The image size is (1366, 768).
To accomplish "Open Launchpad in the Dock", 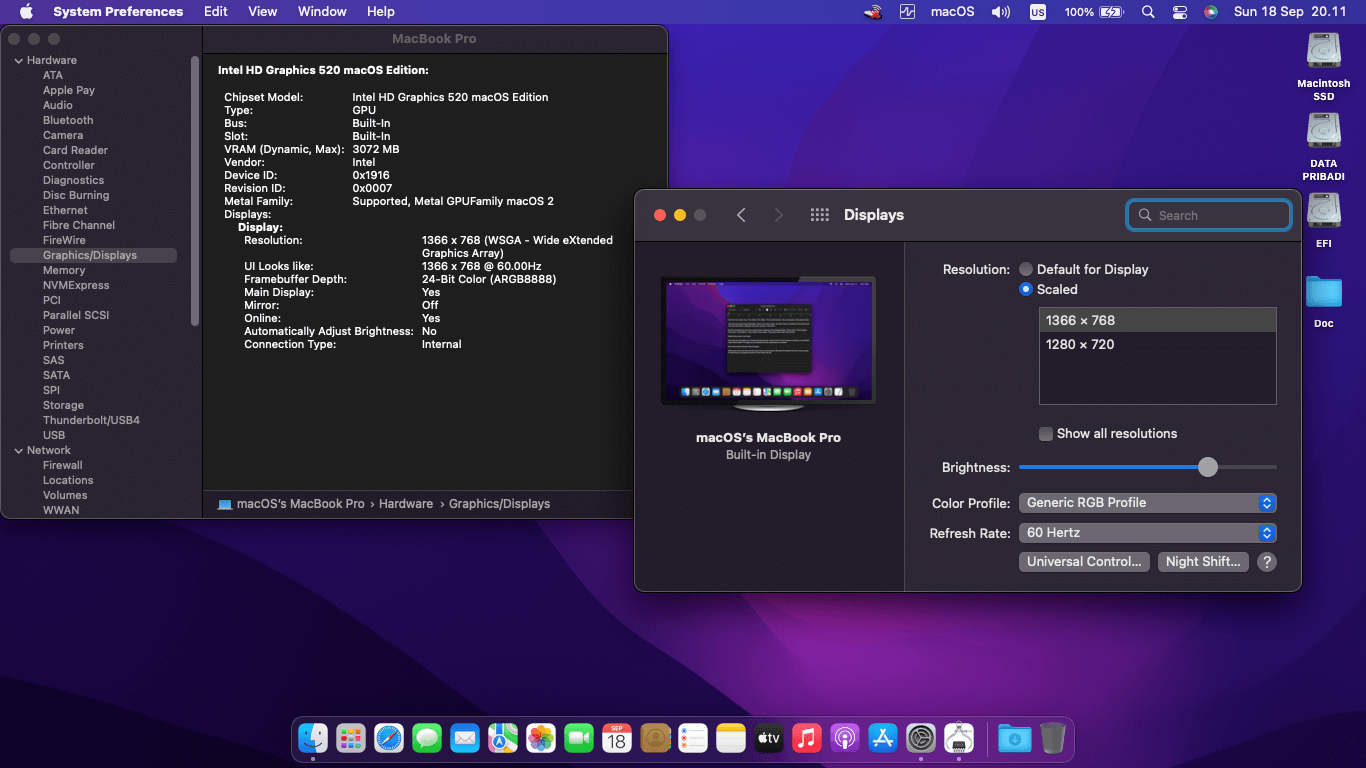I will 351,739.
